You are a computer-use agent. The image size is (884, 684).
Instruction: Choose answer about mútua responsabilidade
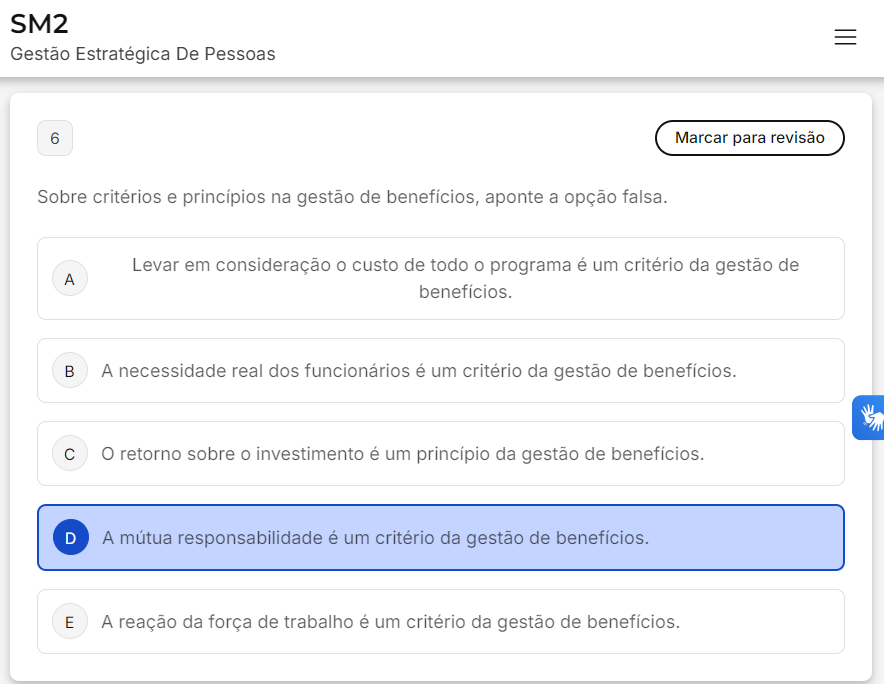(375, 538)
